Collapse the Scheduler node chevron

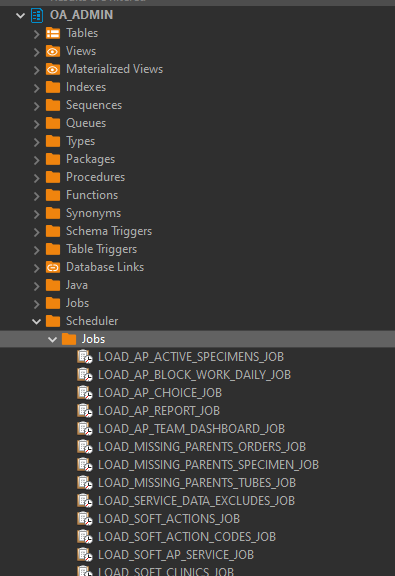point(36,322)
